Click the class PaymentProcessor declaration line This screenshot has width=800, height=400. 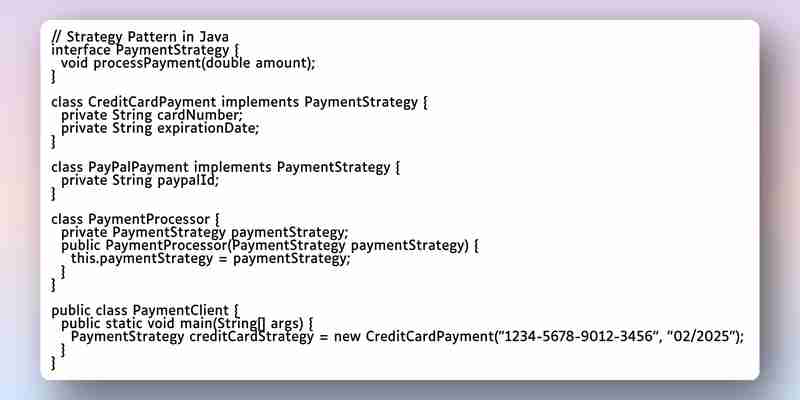136,219
